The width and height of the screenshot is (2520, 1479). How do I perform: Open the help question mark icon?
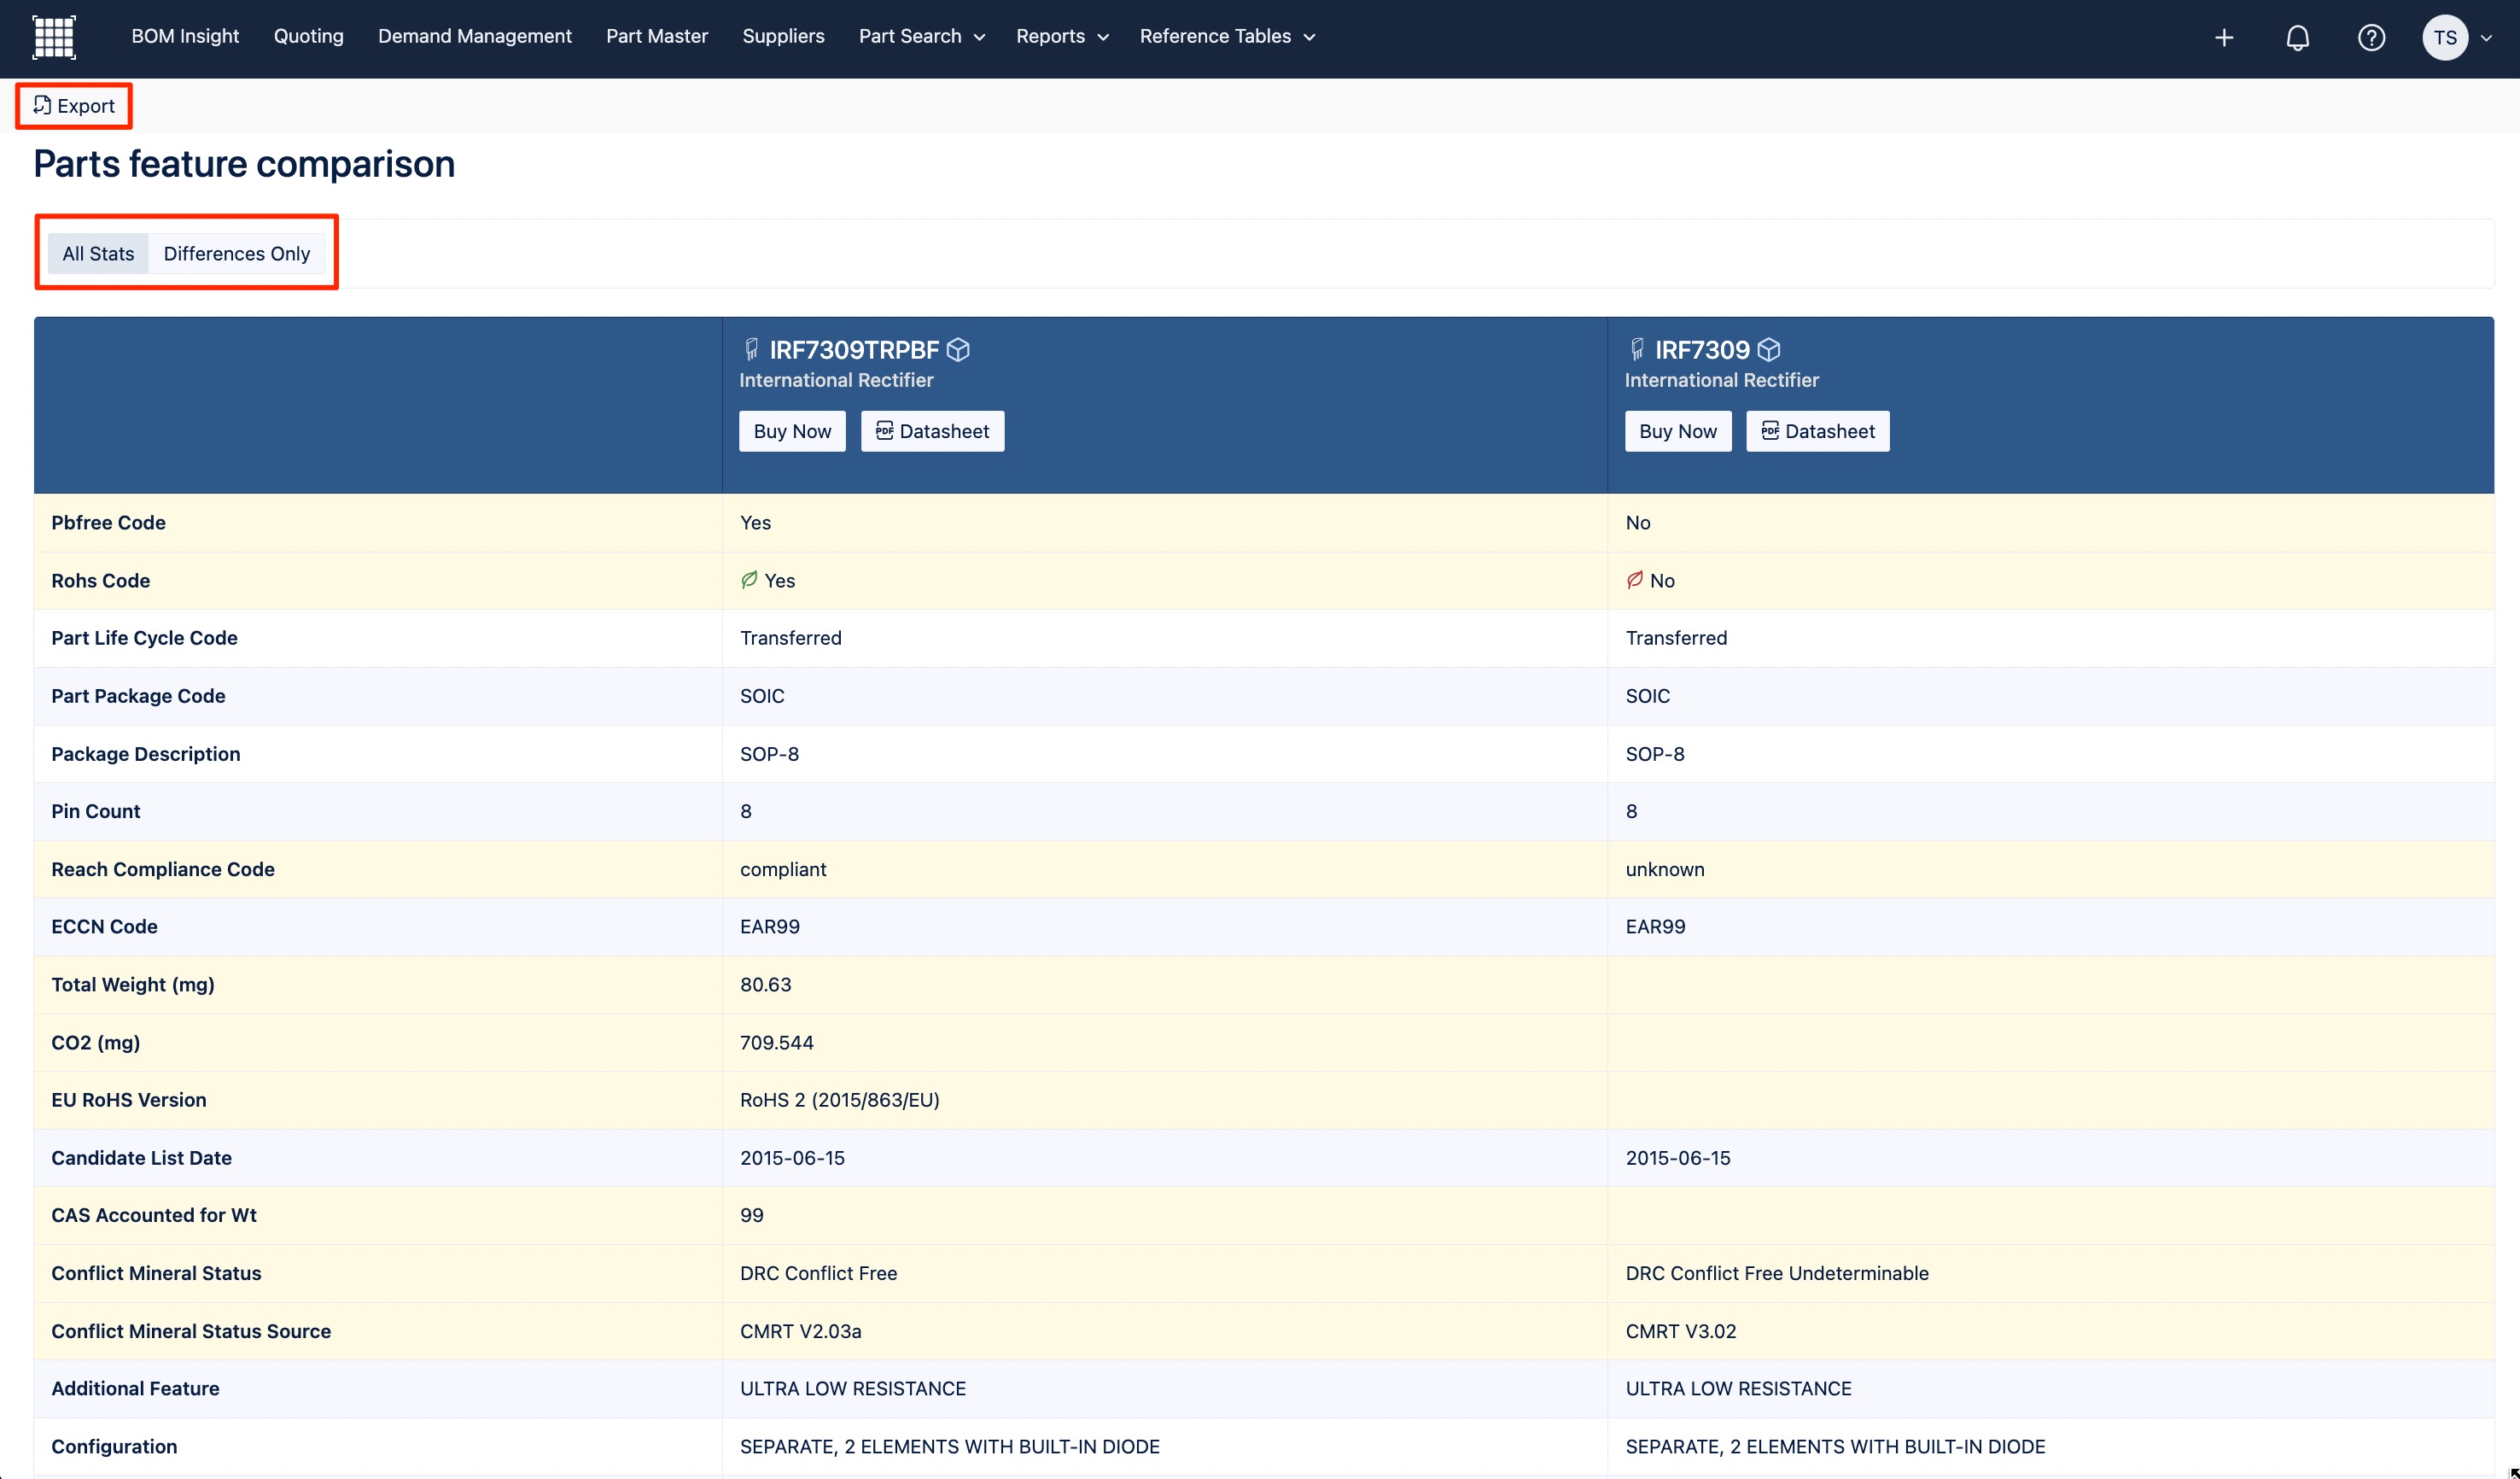coord(2371,38)
